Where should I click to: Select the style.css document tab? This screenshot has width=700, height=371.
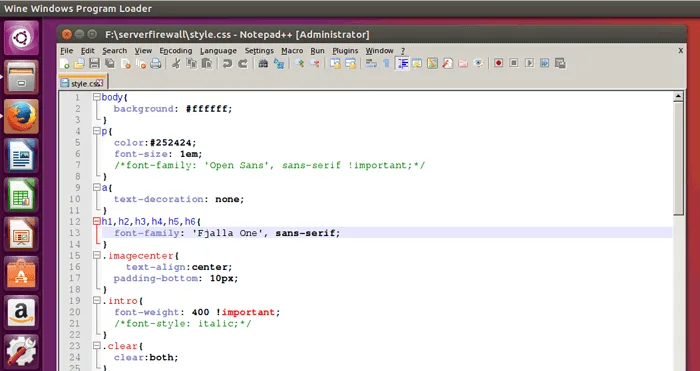click(x=83, y=83)
